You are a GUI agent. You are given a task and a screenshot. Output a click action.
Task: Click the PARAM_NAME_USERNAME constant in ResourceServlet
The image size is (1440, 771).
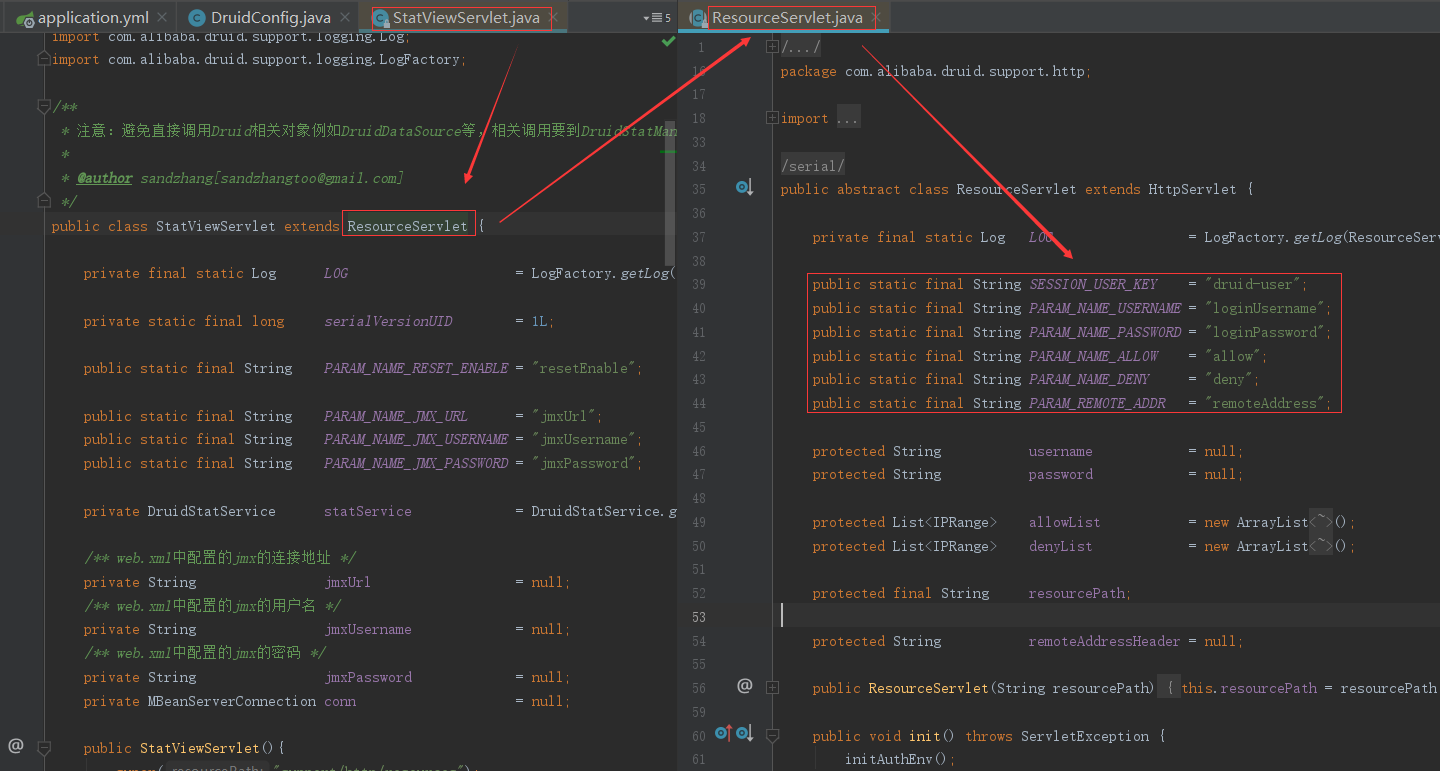(x=1105, y=308)
